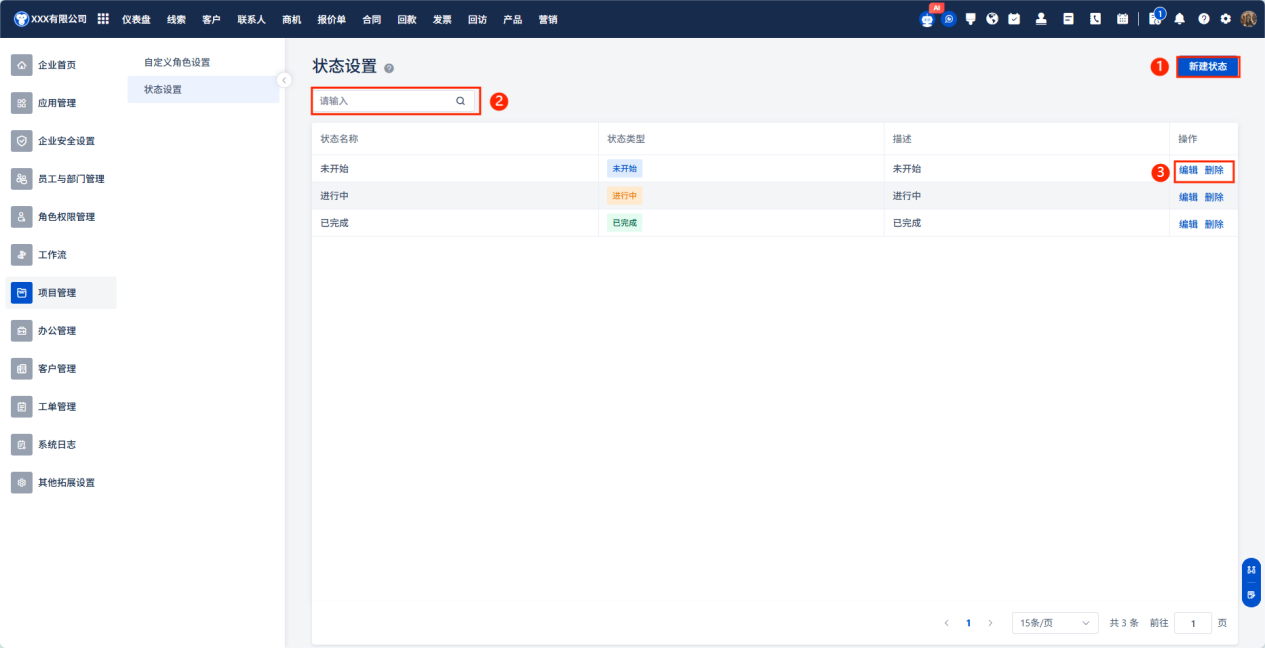The height and width of the screenshot is (648, 1265).
Task: Open the phone book icon
Action: click(1095, 19)
